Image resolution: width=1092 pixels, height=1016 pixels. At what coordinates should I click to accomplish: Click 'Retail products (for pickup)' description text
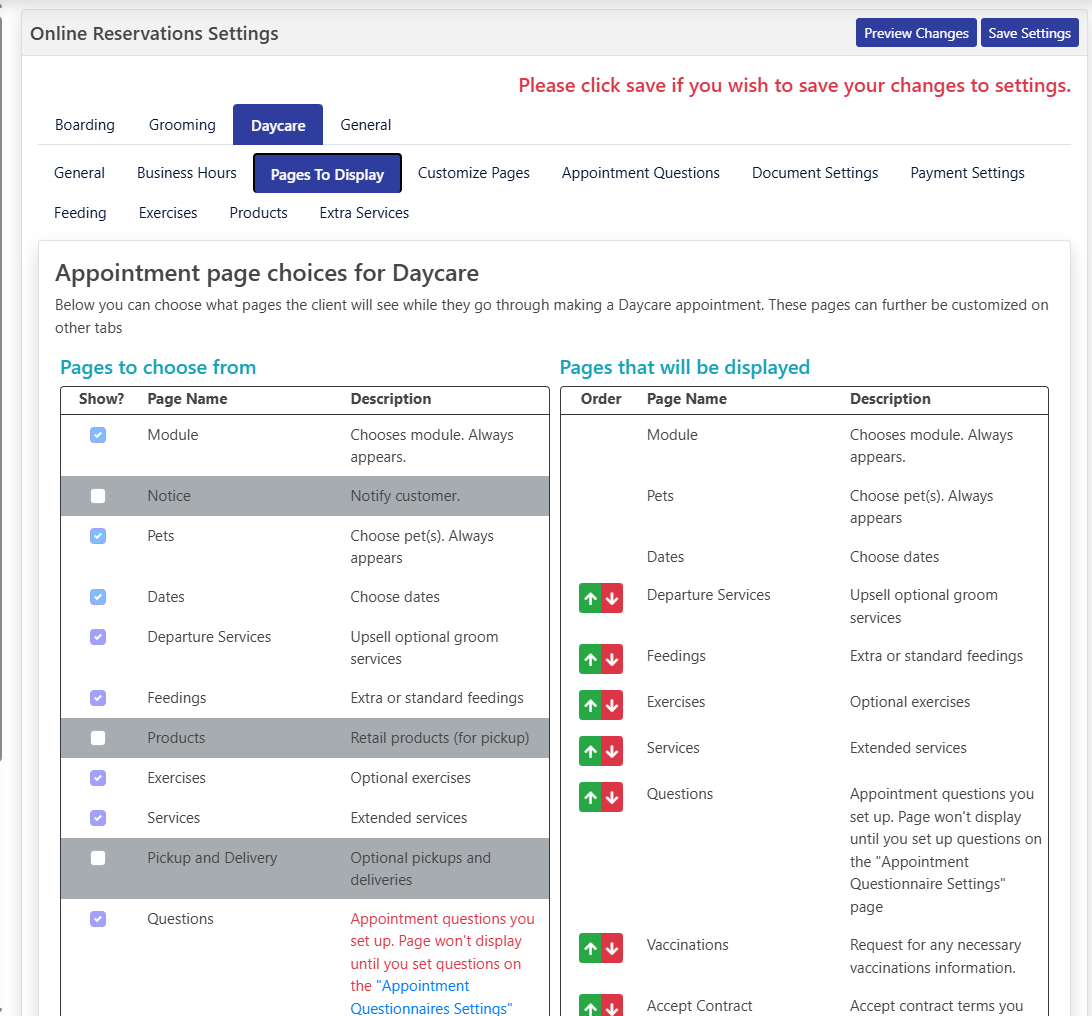click(x=439, y=738)
